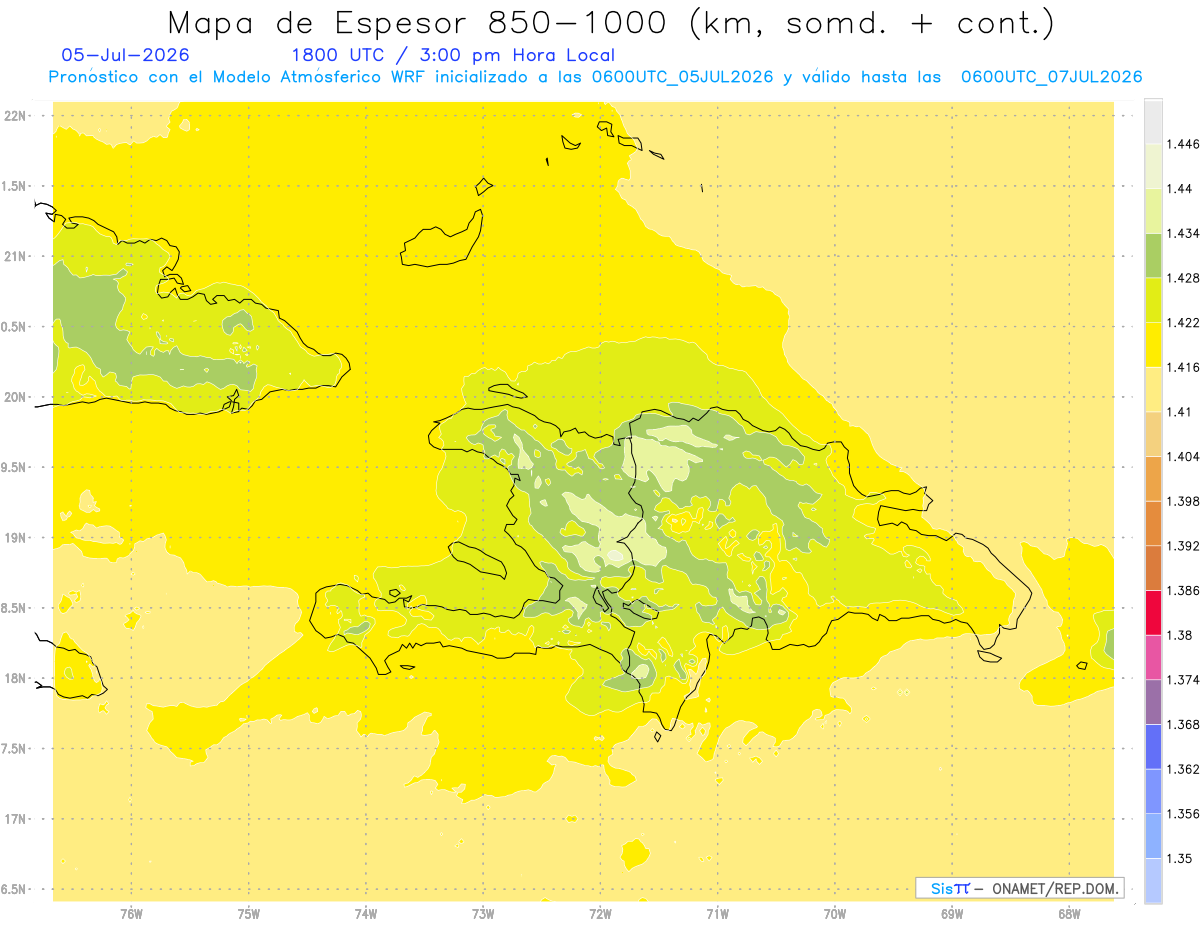1200x927 pixels.
Task: Click the legend value '1.44'
Action: coord(1181,189)
